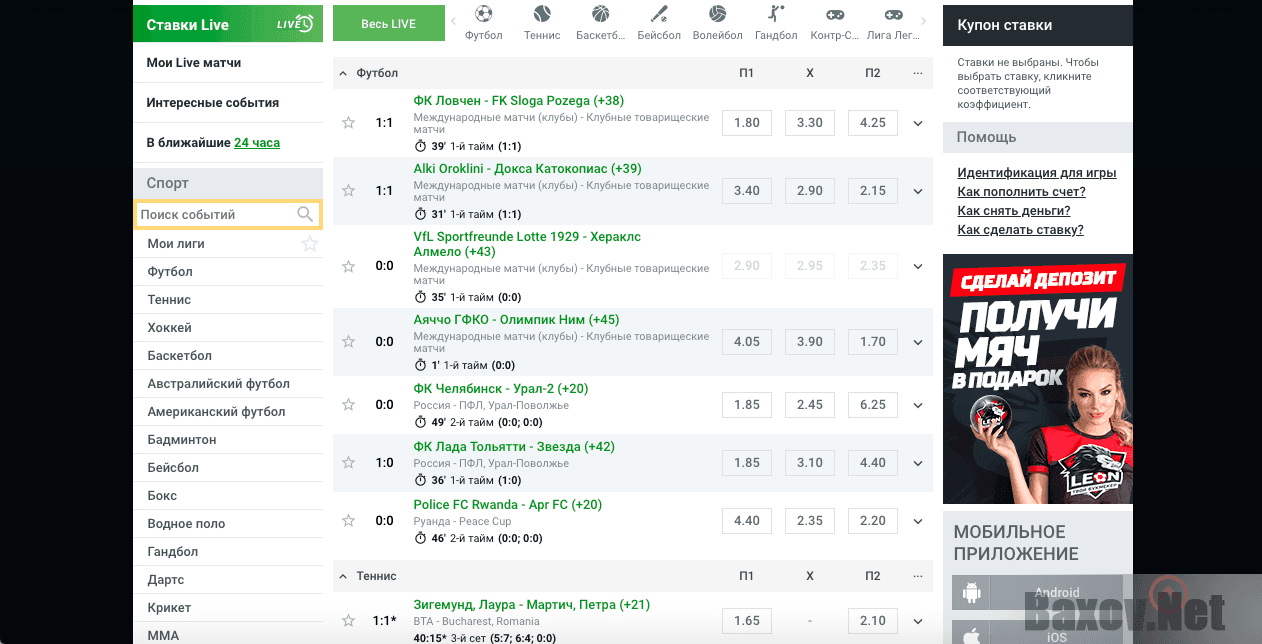Click the search magnifier icon

(x=305, y=215)
